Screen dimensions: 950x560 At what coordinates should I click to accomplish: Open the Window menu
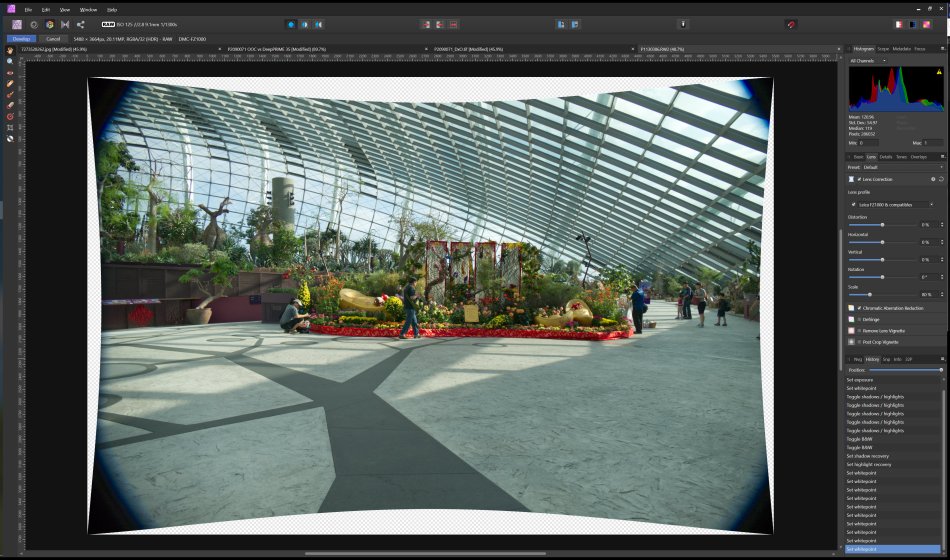coord(88,10)
